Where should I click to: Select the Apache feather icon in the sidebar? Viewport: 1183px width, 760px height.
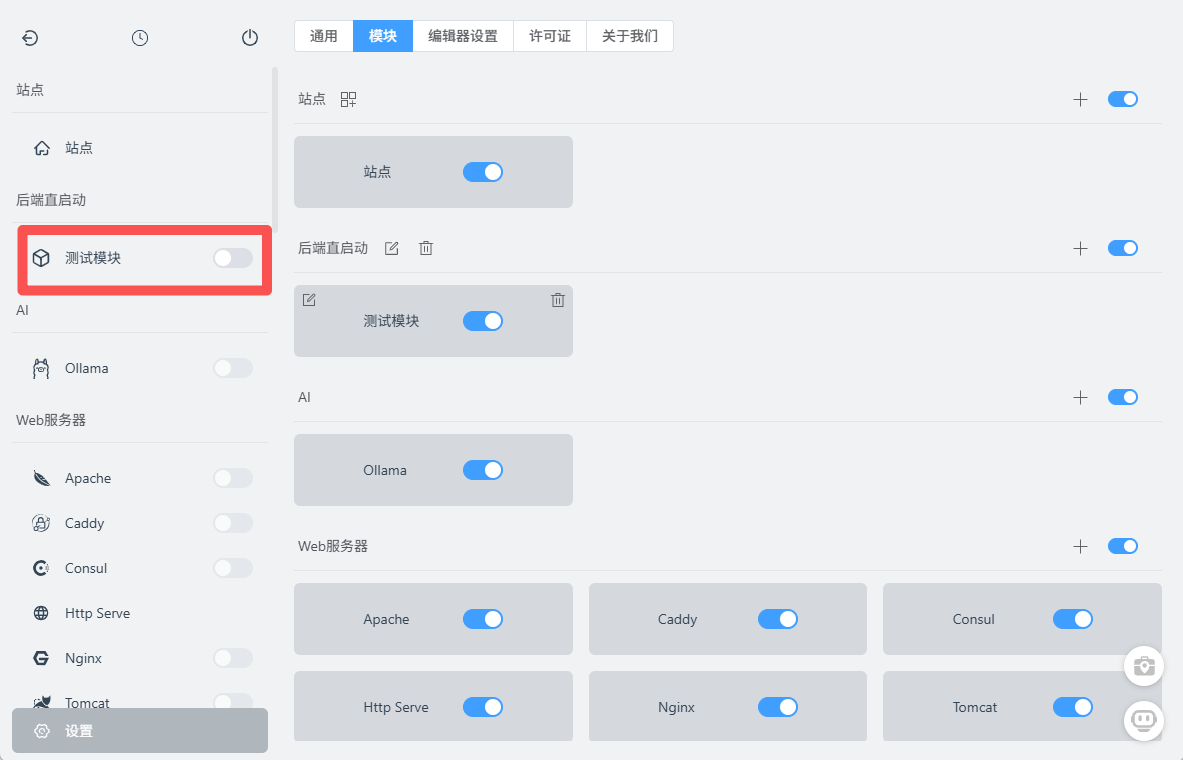pyautogui.click(x=41, y=477)
